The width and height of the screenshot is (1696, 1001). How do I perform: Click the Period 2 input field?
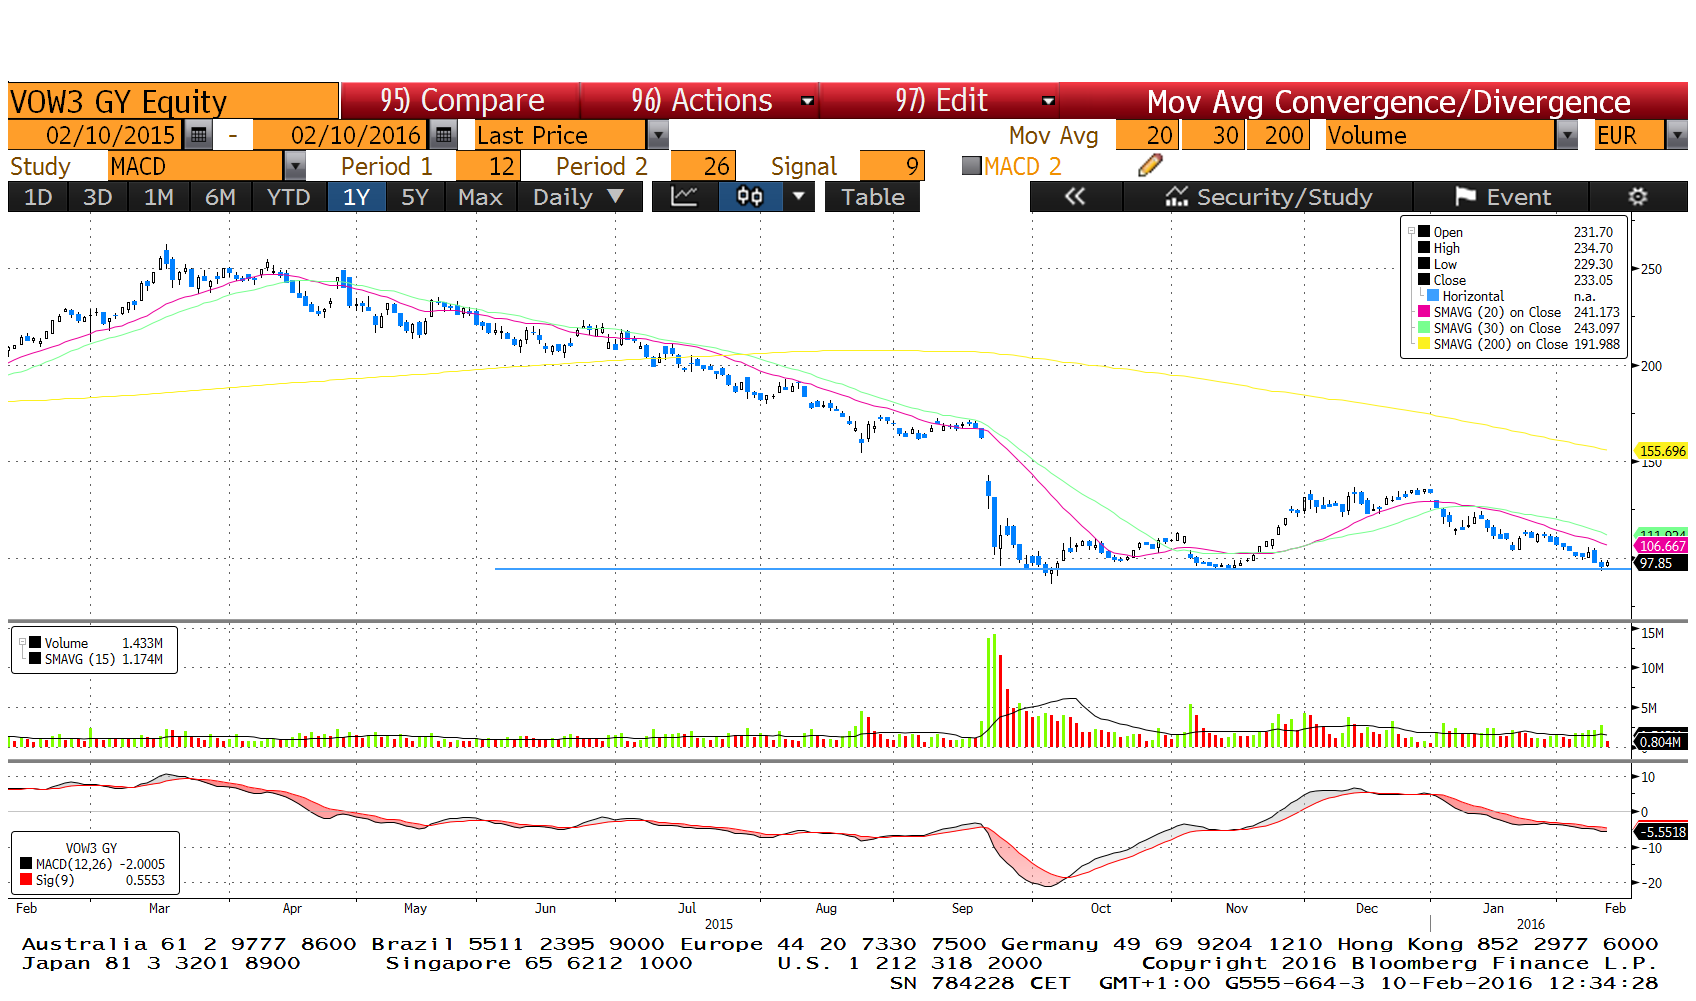[x=704, y=166]
